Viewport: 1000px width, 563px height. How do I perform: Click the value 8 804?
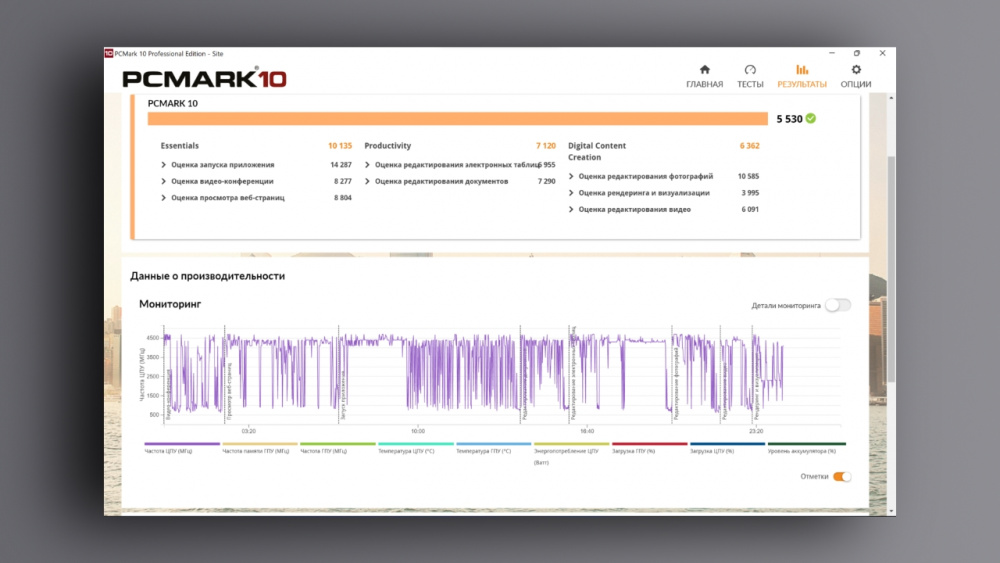(x=342, y=198)
